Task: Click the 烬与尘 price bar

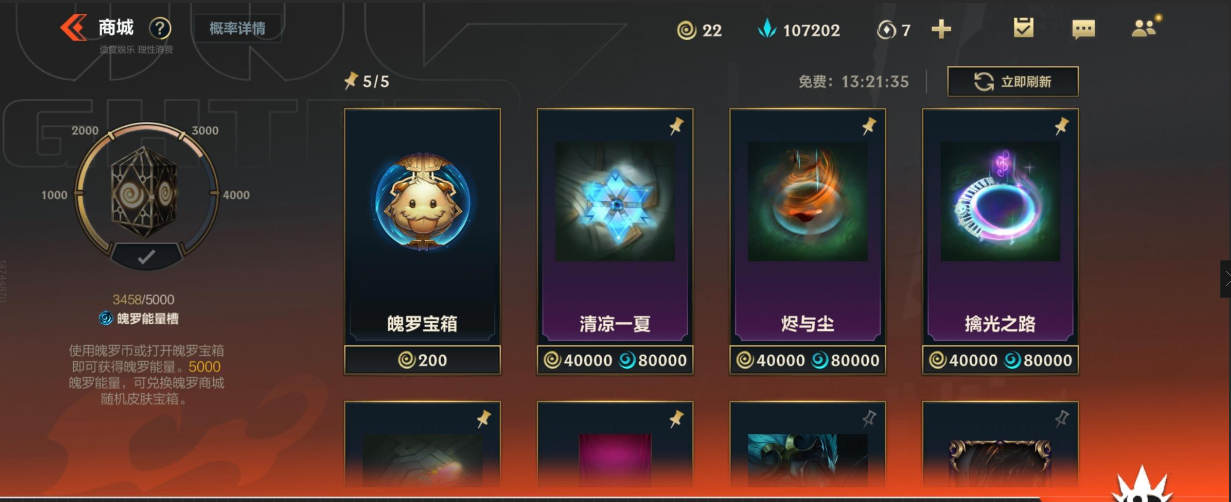Action: pos(808,360)
